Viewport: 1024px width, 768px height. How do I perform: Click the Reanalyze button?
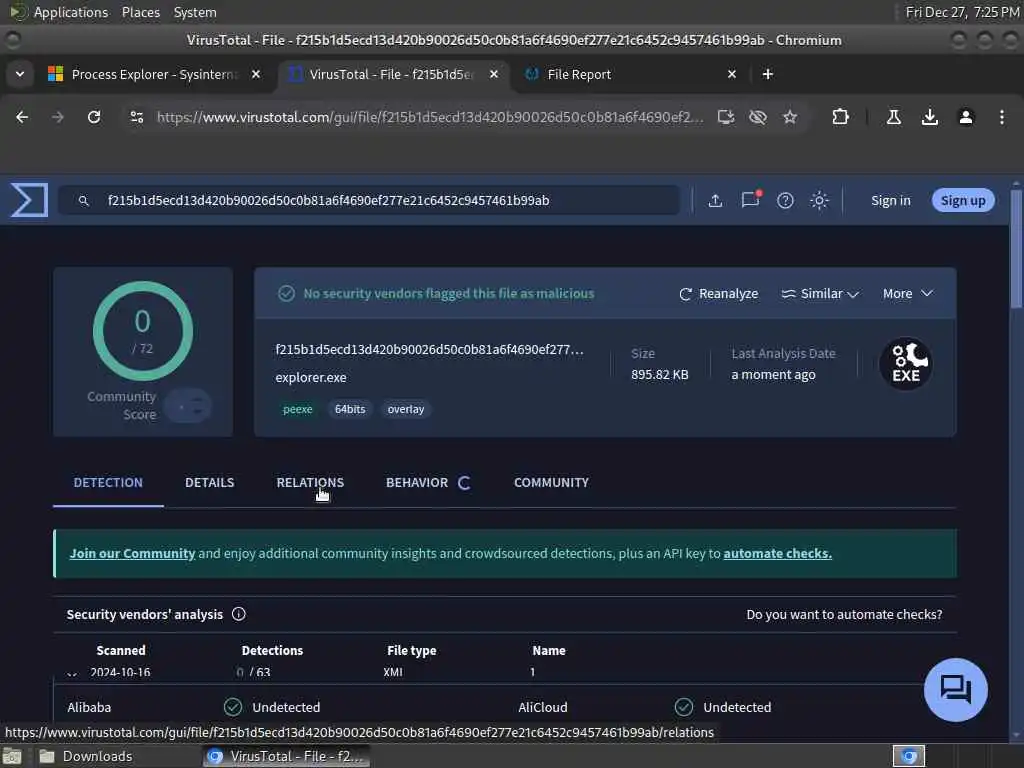click(x=718, y=294)
